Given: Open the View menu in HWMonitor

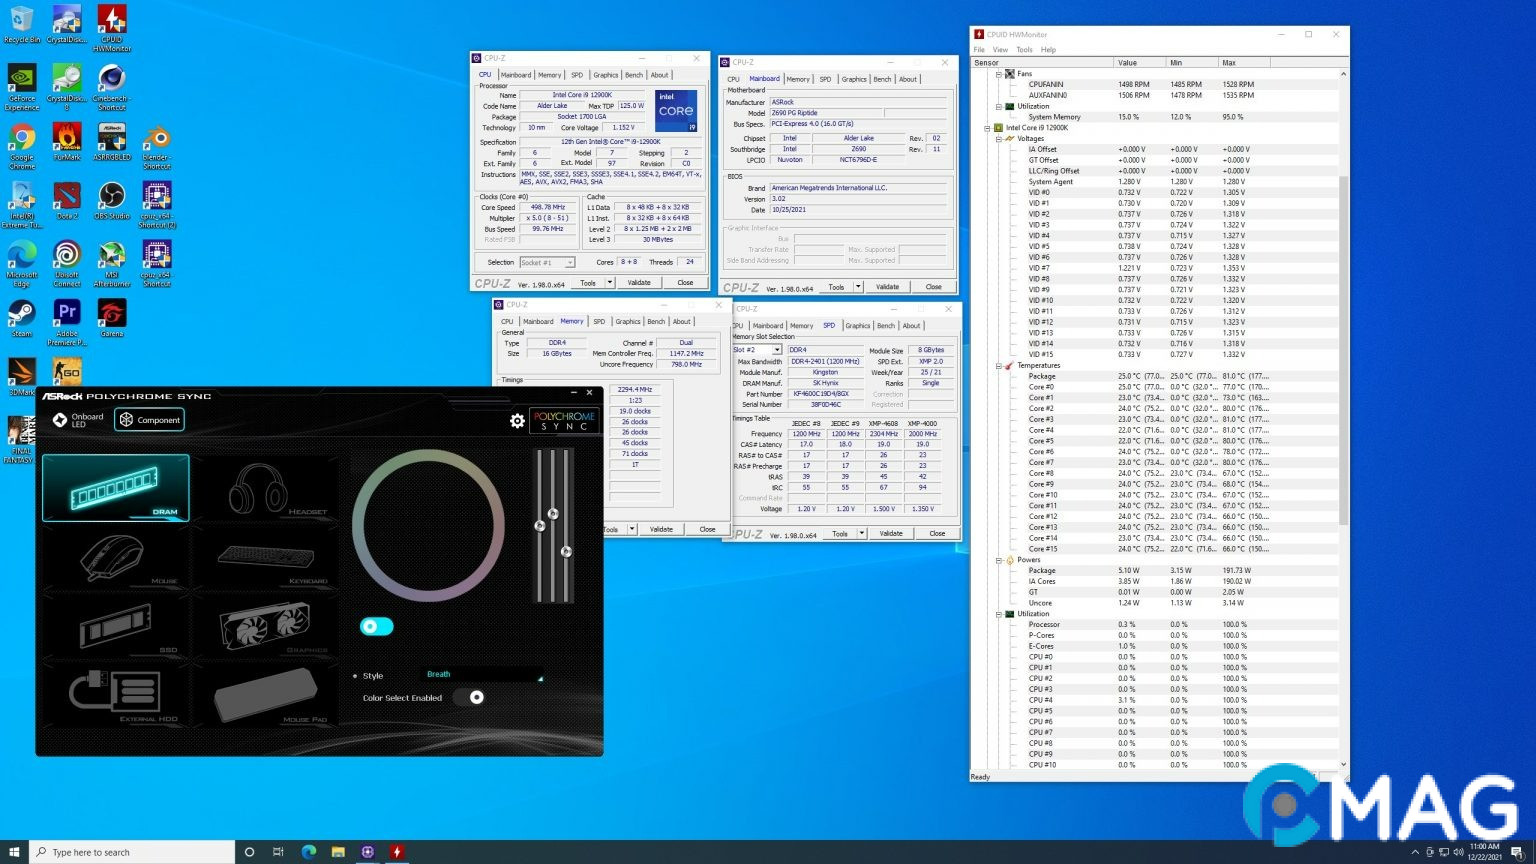Looking at the screenshot, I should 1000,49.
